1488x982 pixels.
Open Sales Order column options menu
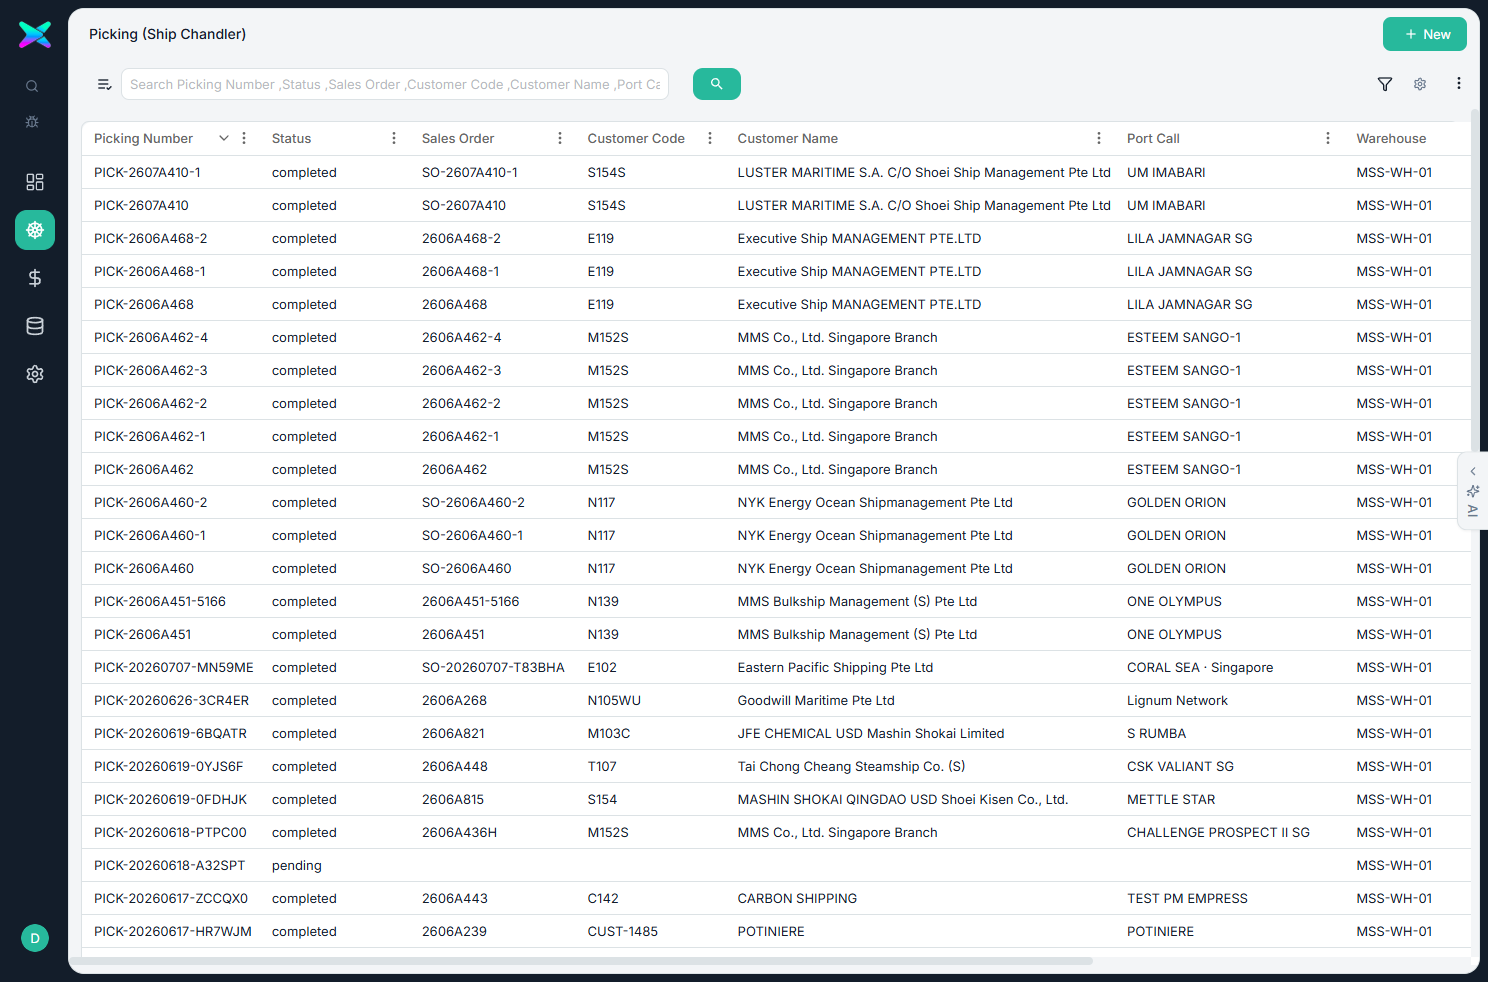(x=560, y=138)
